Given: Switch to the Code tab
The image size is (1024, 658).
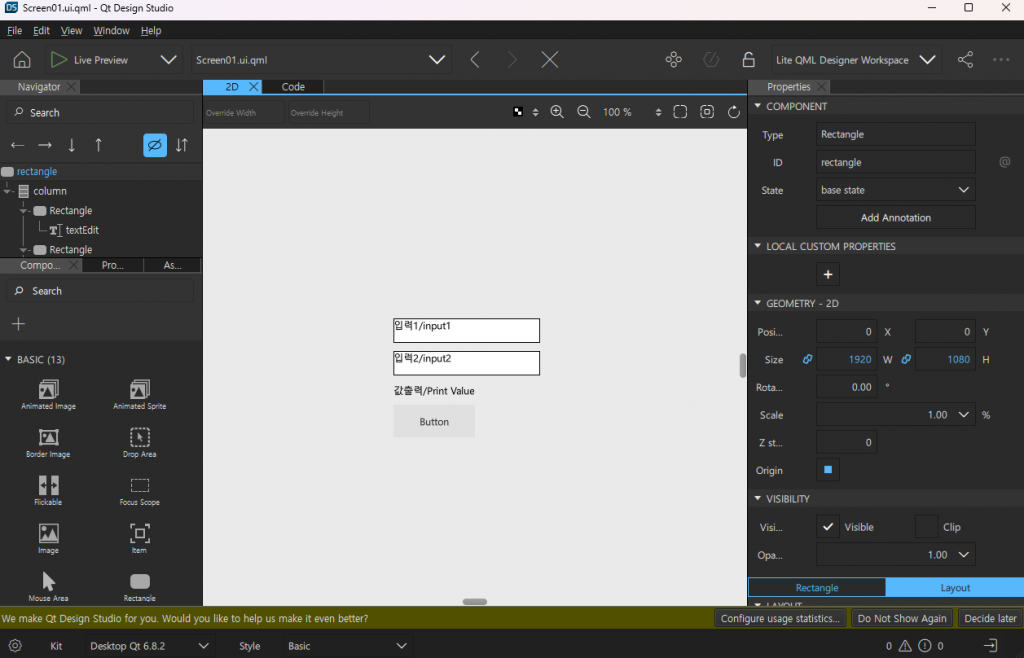Looking at the screenshot, I should coord(293,87).
